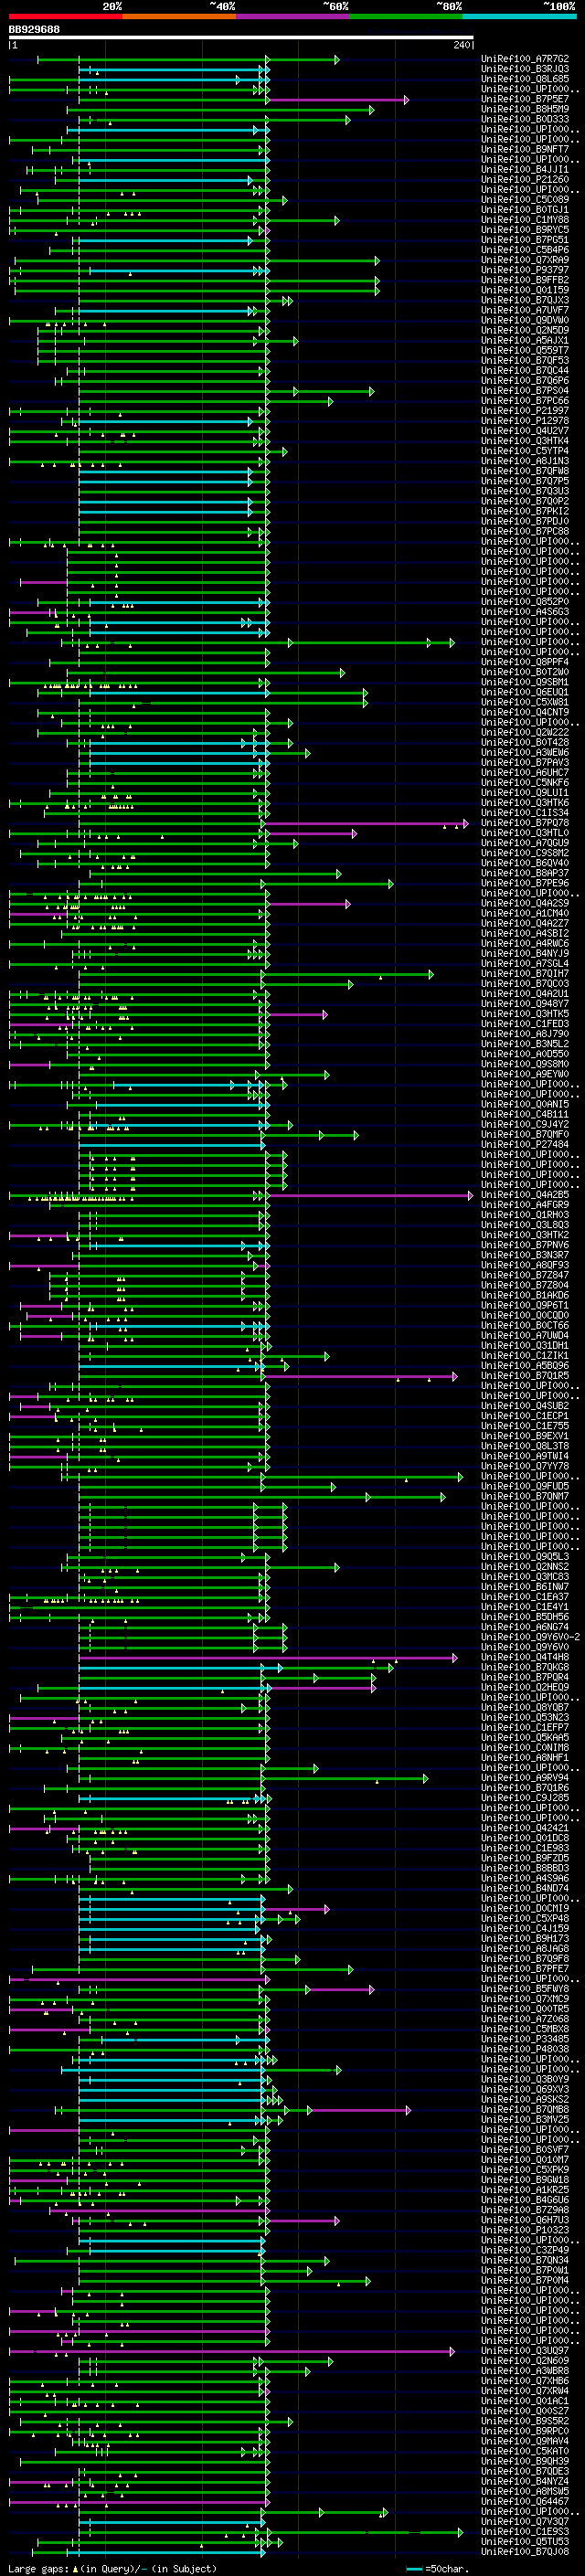Image resolution: width=585 pixels, height=2576 pixels.
Task: Select the UniRef100_Q9LUI1 label
Action: click(525, 793)
